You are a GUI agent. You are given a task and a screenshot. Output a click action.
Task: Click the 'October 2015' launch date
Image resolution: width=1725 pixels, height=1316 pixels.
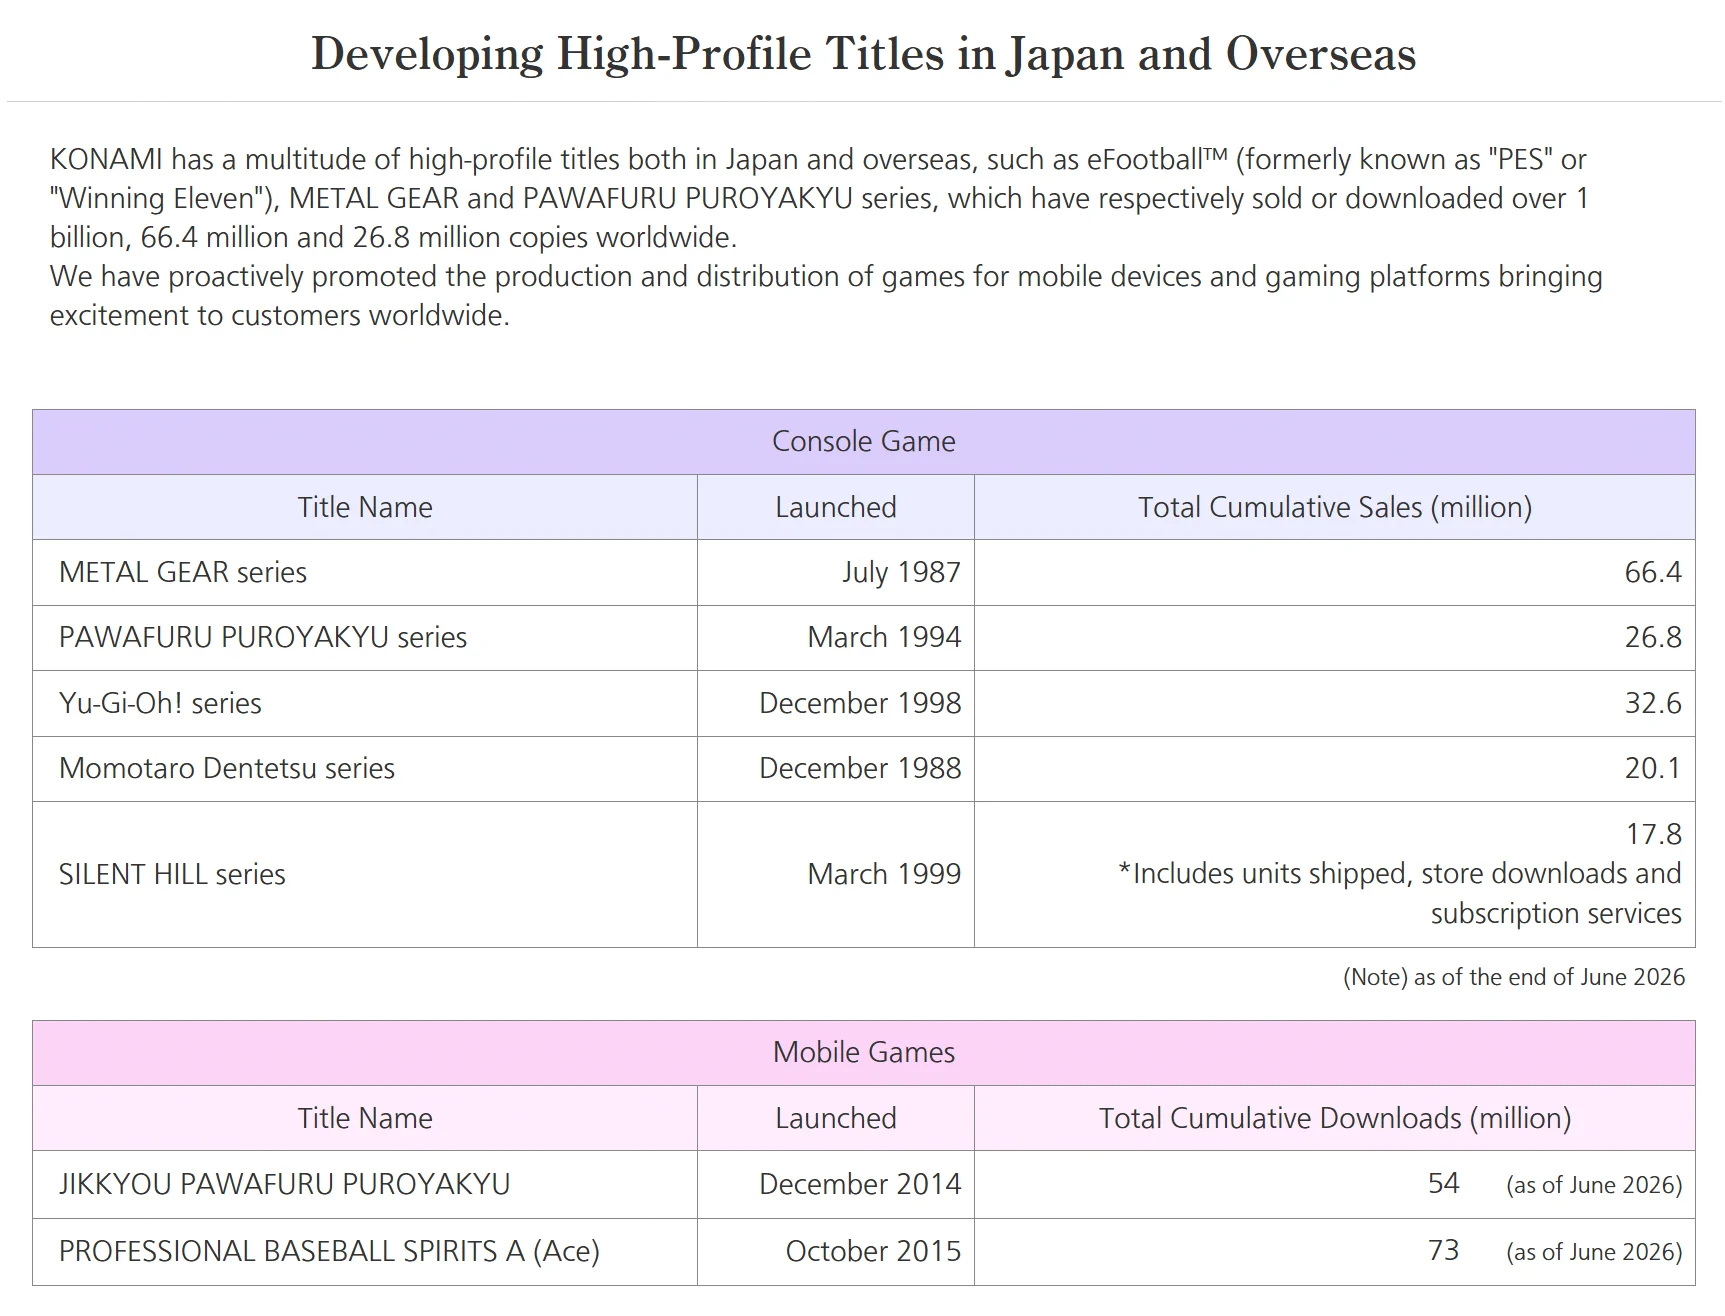873,1251
